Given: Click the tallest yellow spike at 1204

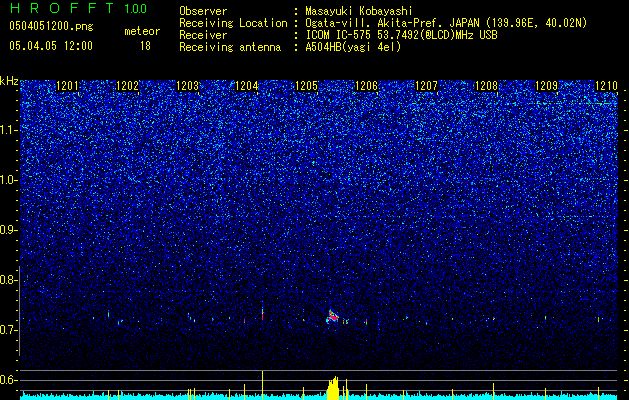Looking at the screenshot, I should [x=262, y=385].
